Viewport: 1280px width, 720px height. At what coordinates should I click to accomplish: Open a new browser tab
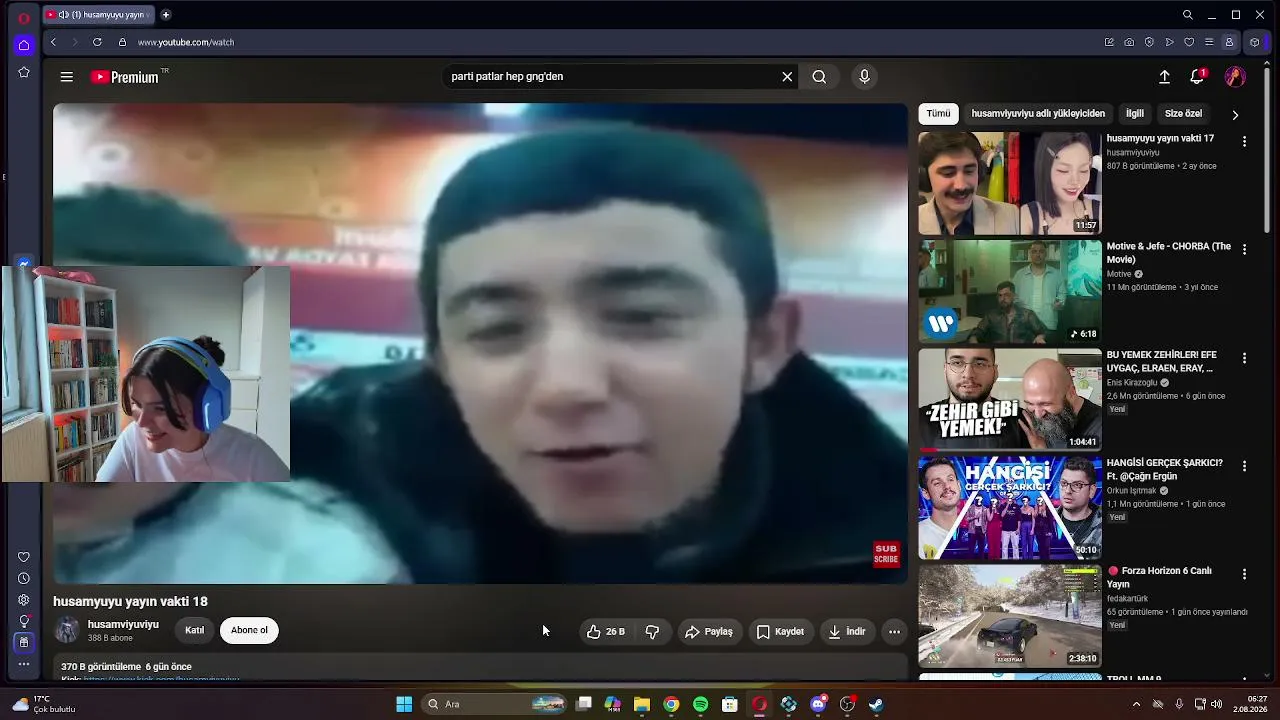(166, 15)
